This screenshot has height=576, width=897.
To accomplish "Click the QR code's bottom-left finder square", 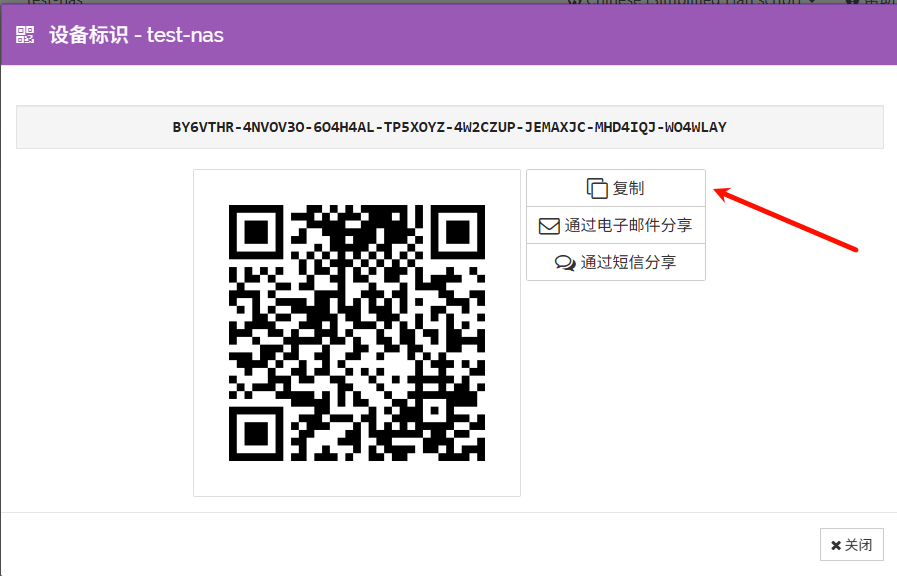I will (256, 434).
